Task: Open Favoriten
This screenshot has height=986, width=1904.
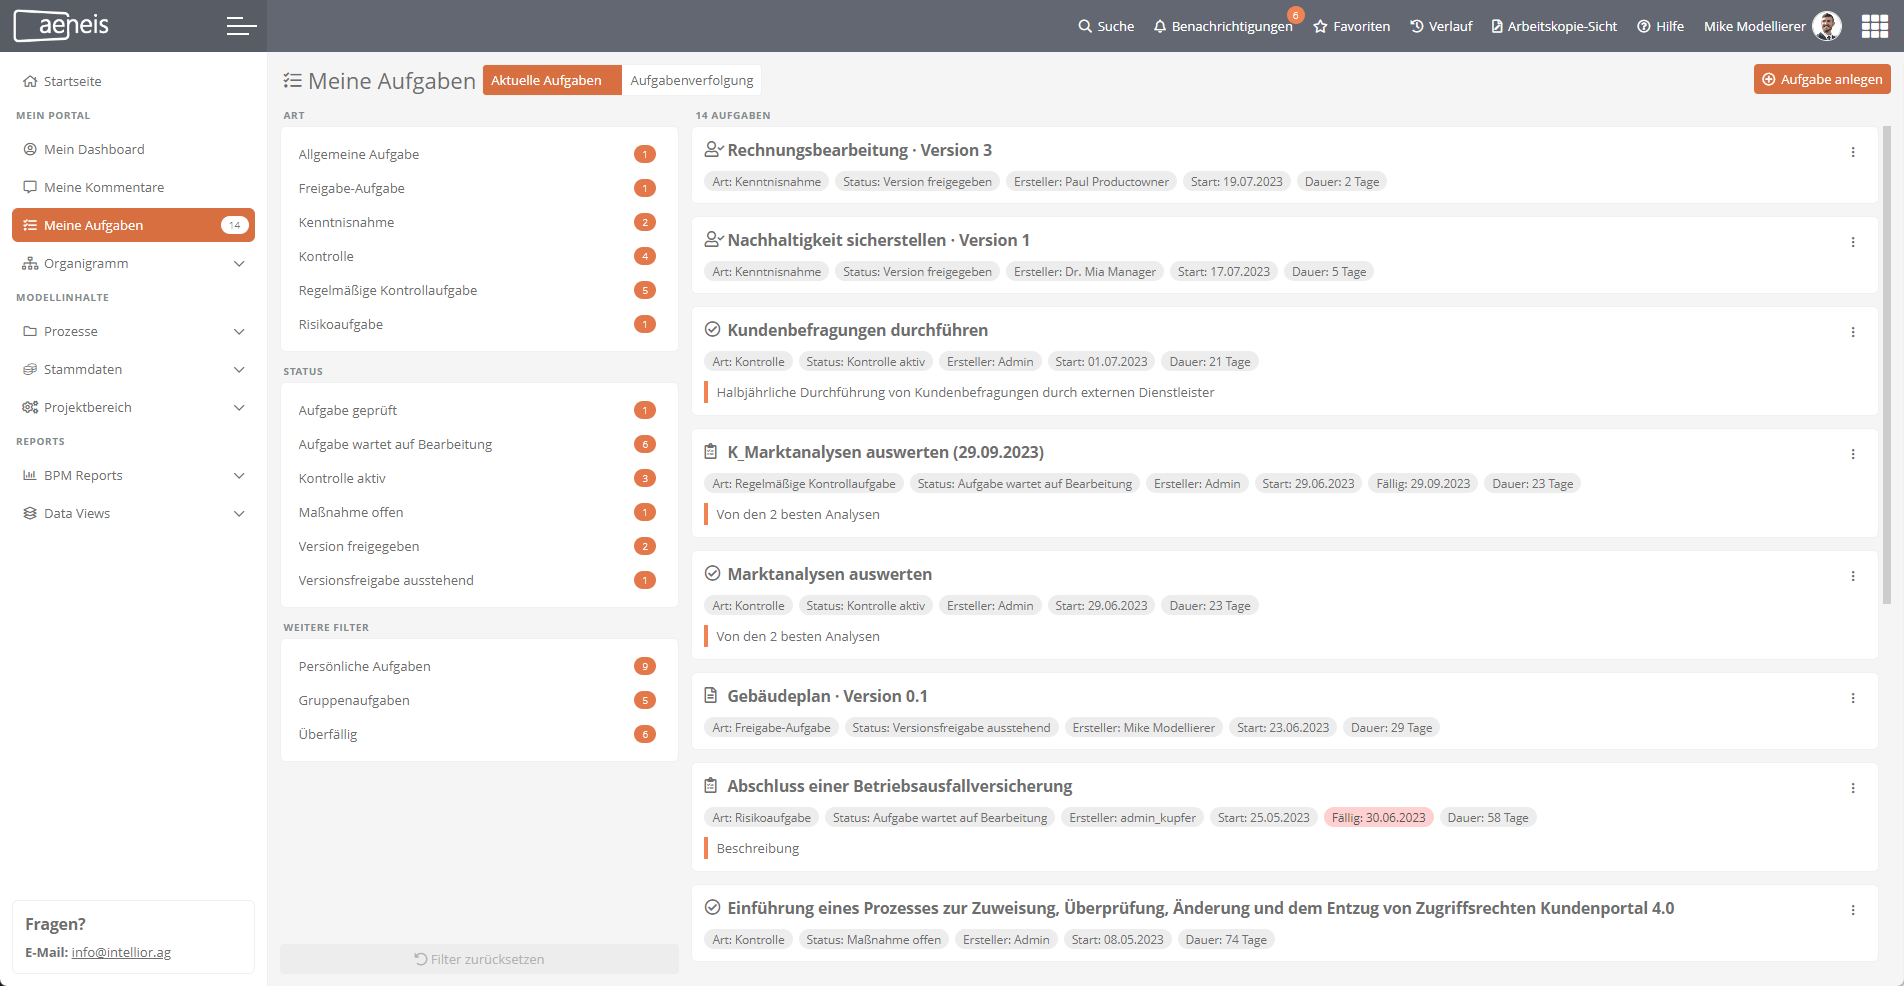Action: (x=1352, y=26)
